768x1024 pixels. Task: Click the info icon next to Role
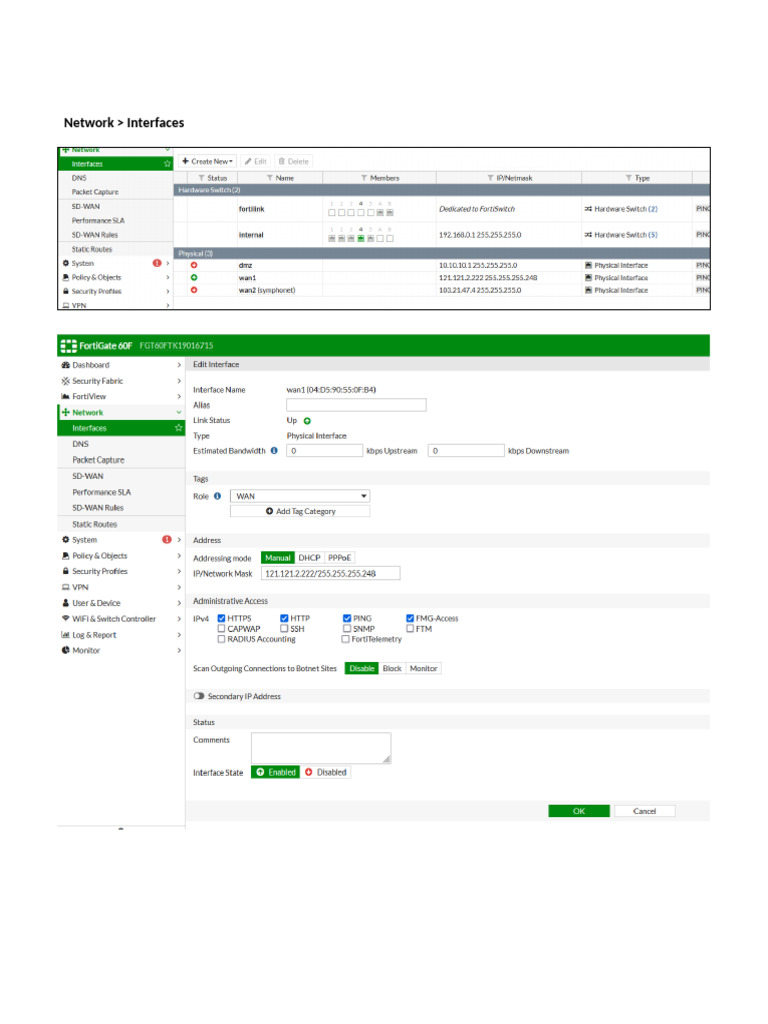click(x=217, y=496)
